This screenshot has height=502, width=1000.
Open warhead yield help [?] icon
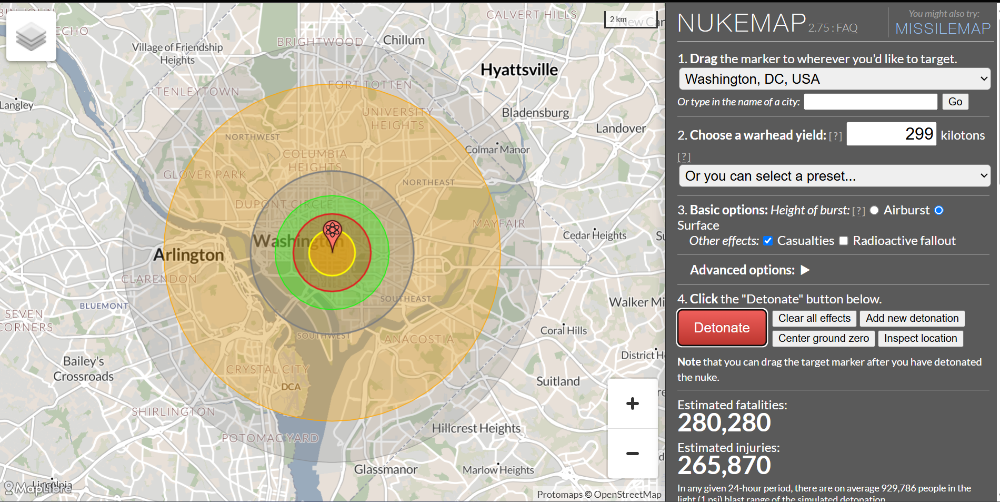coord(832,136)
